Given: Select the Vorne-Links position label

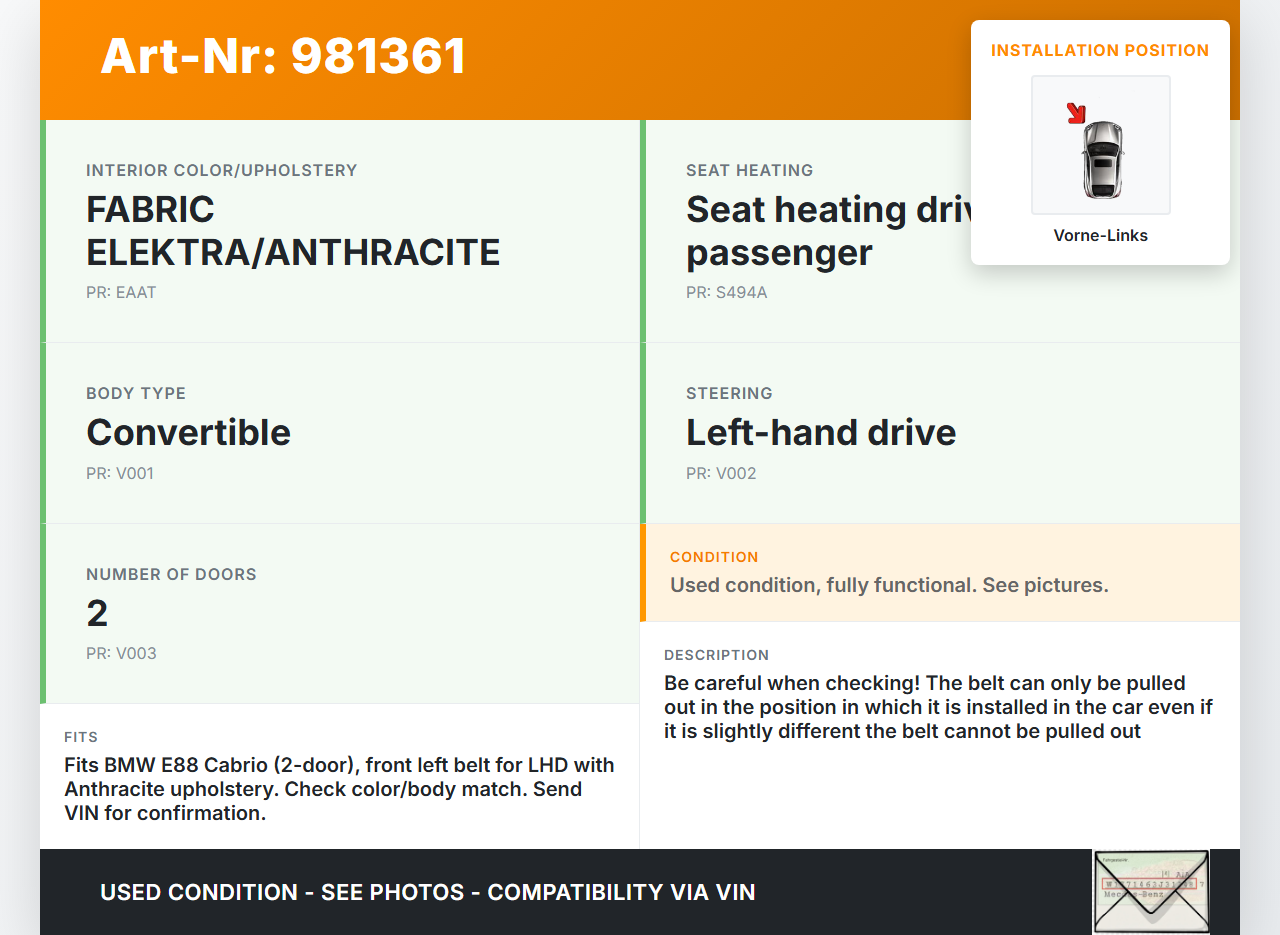Looking at the screenshot, I should pyautogui.click(x=1100, y=236).
